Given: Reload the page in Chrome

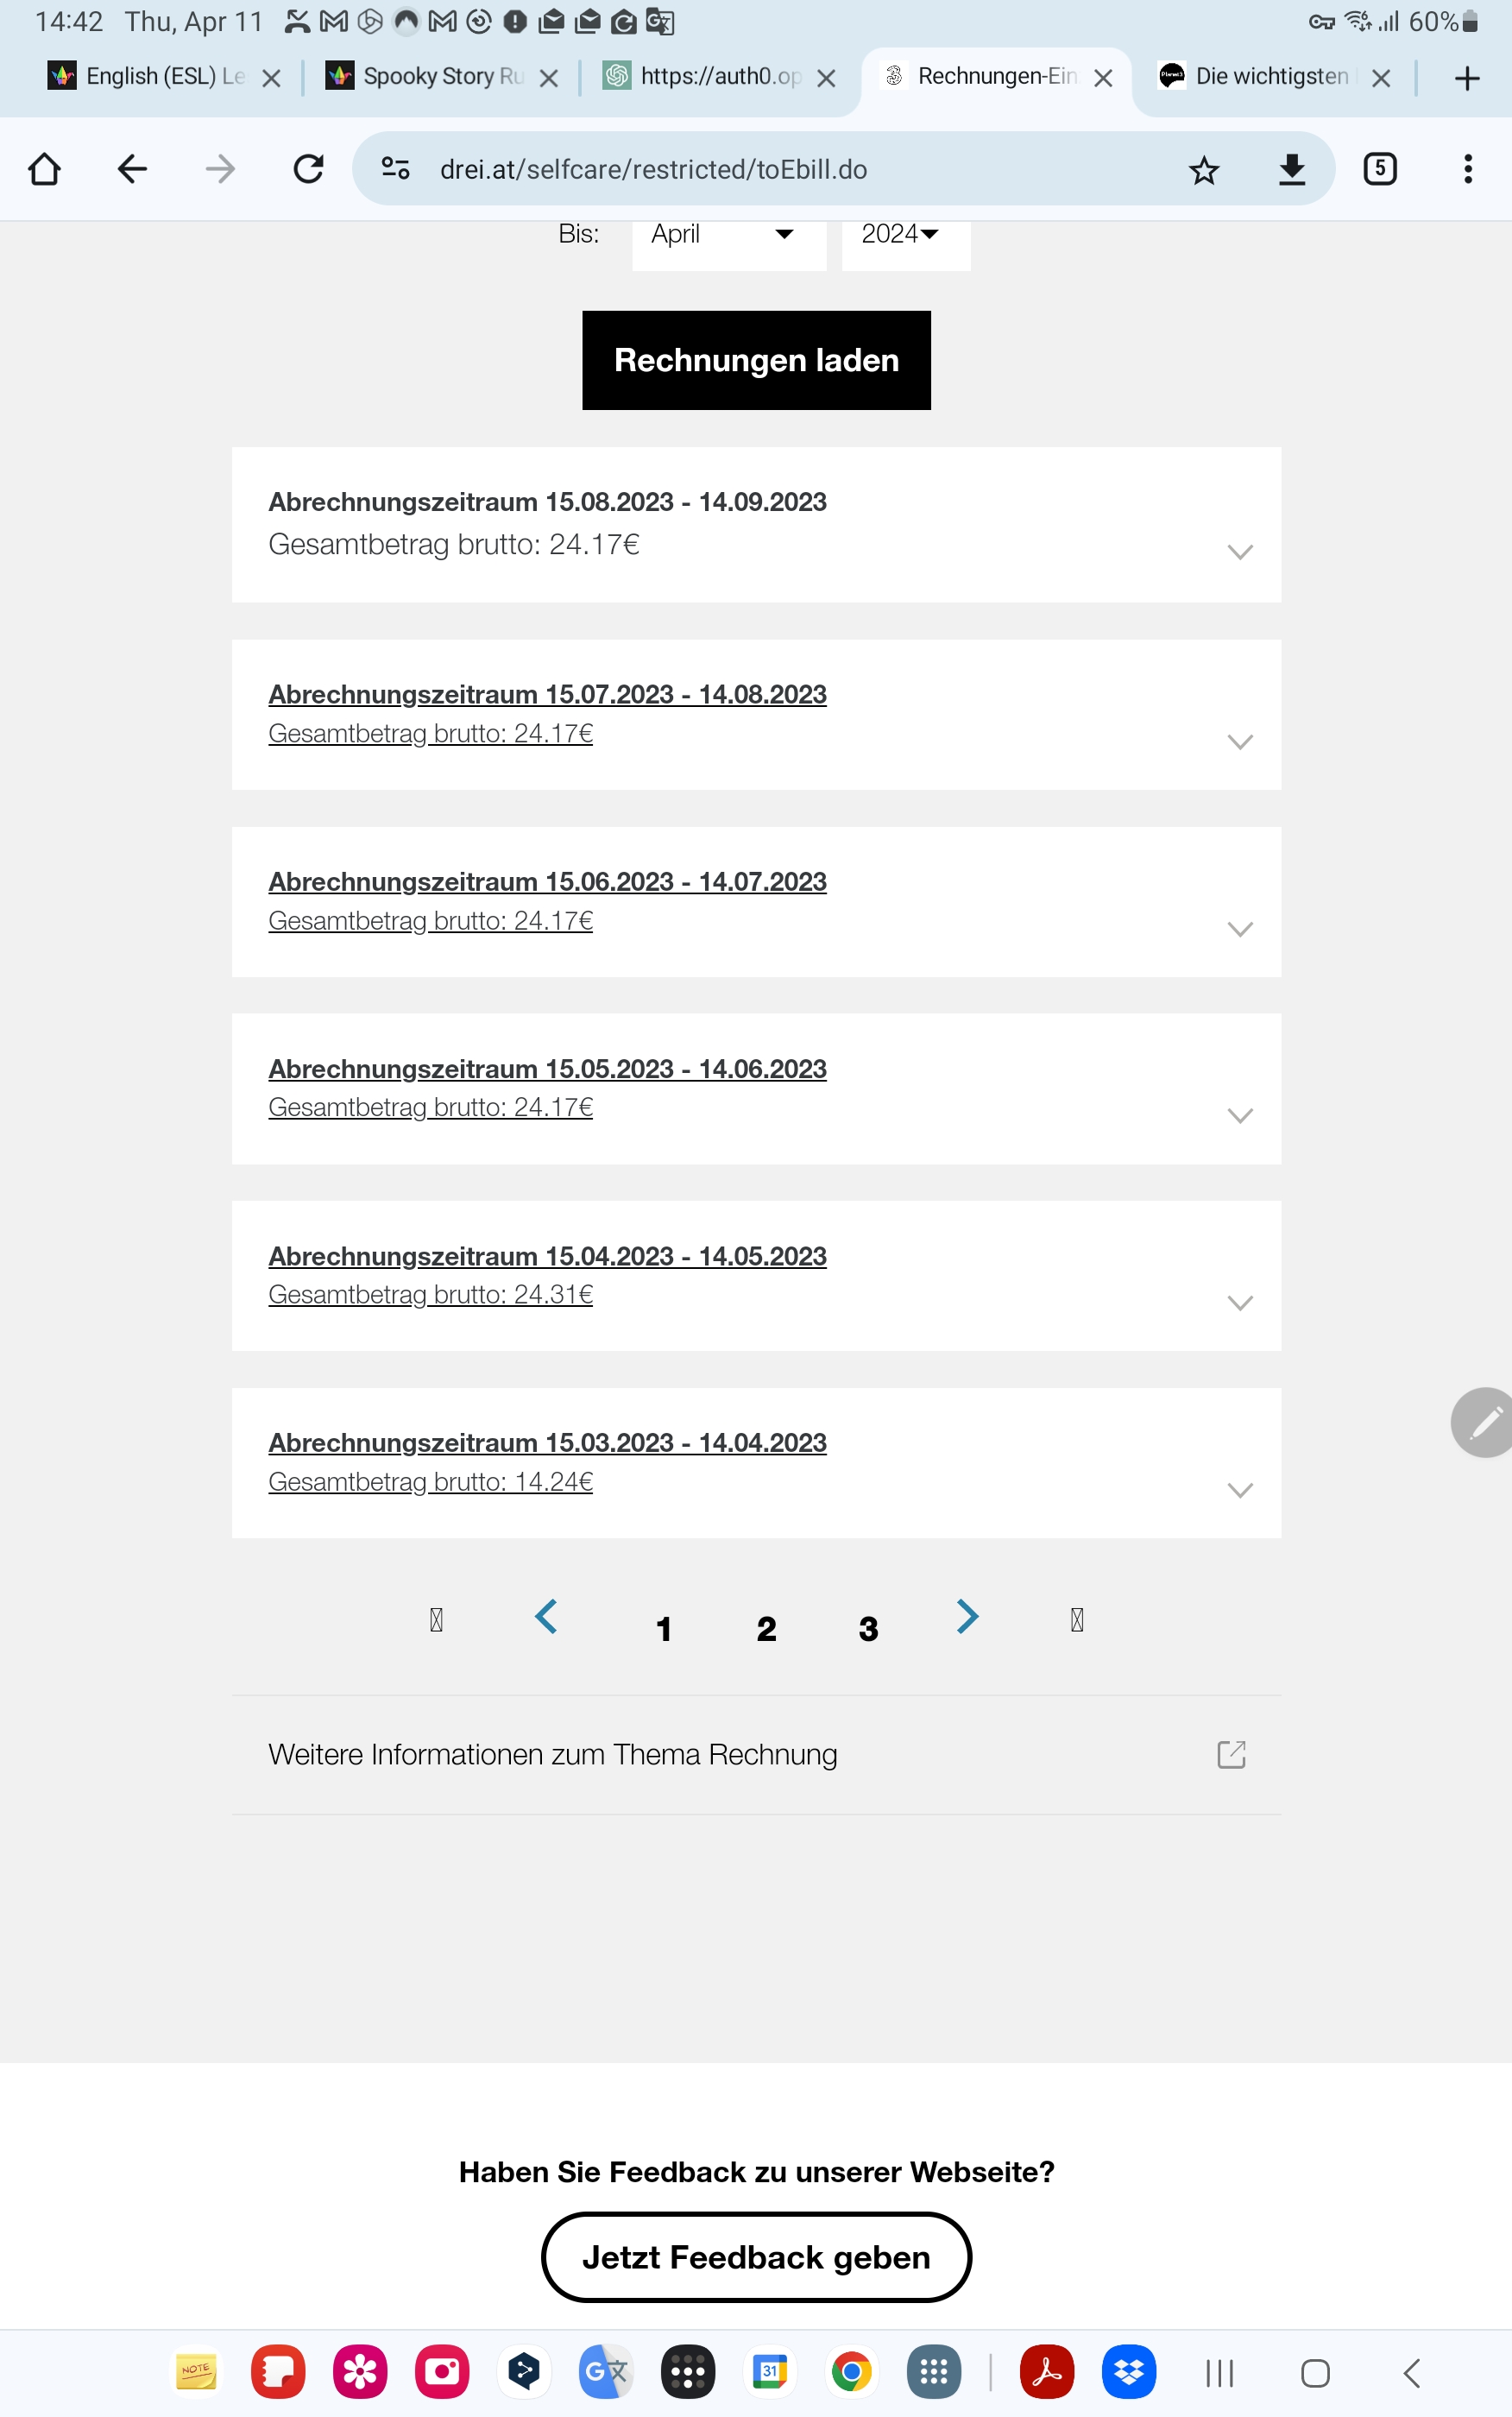Looking at the screenshot, I should coord(308,169).
